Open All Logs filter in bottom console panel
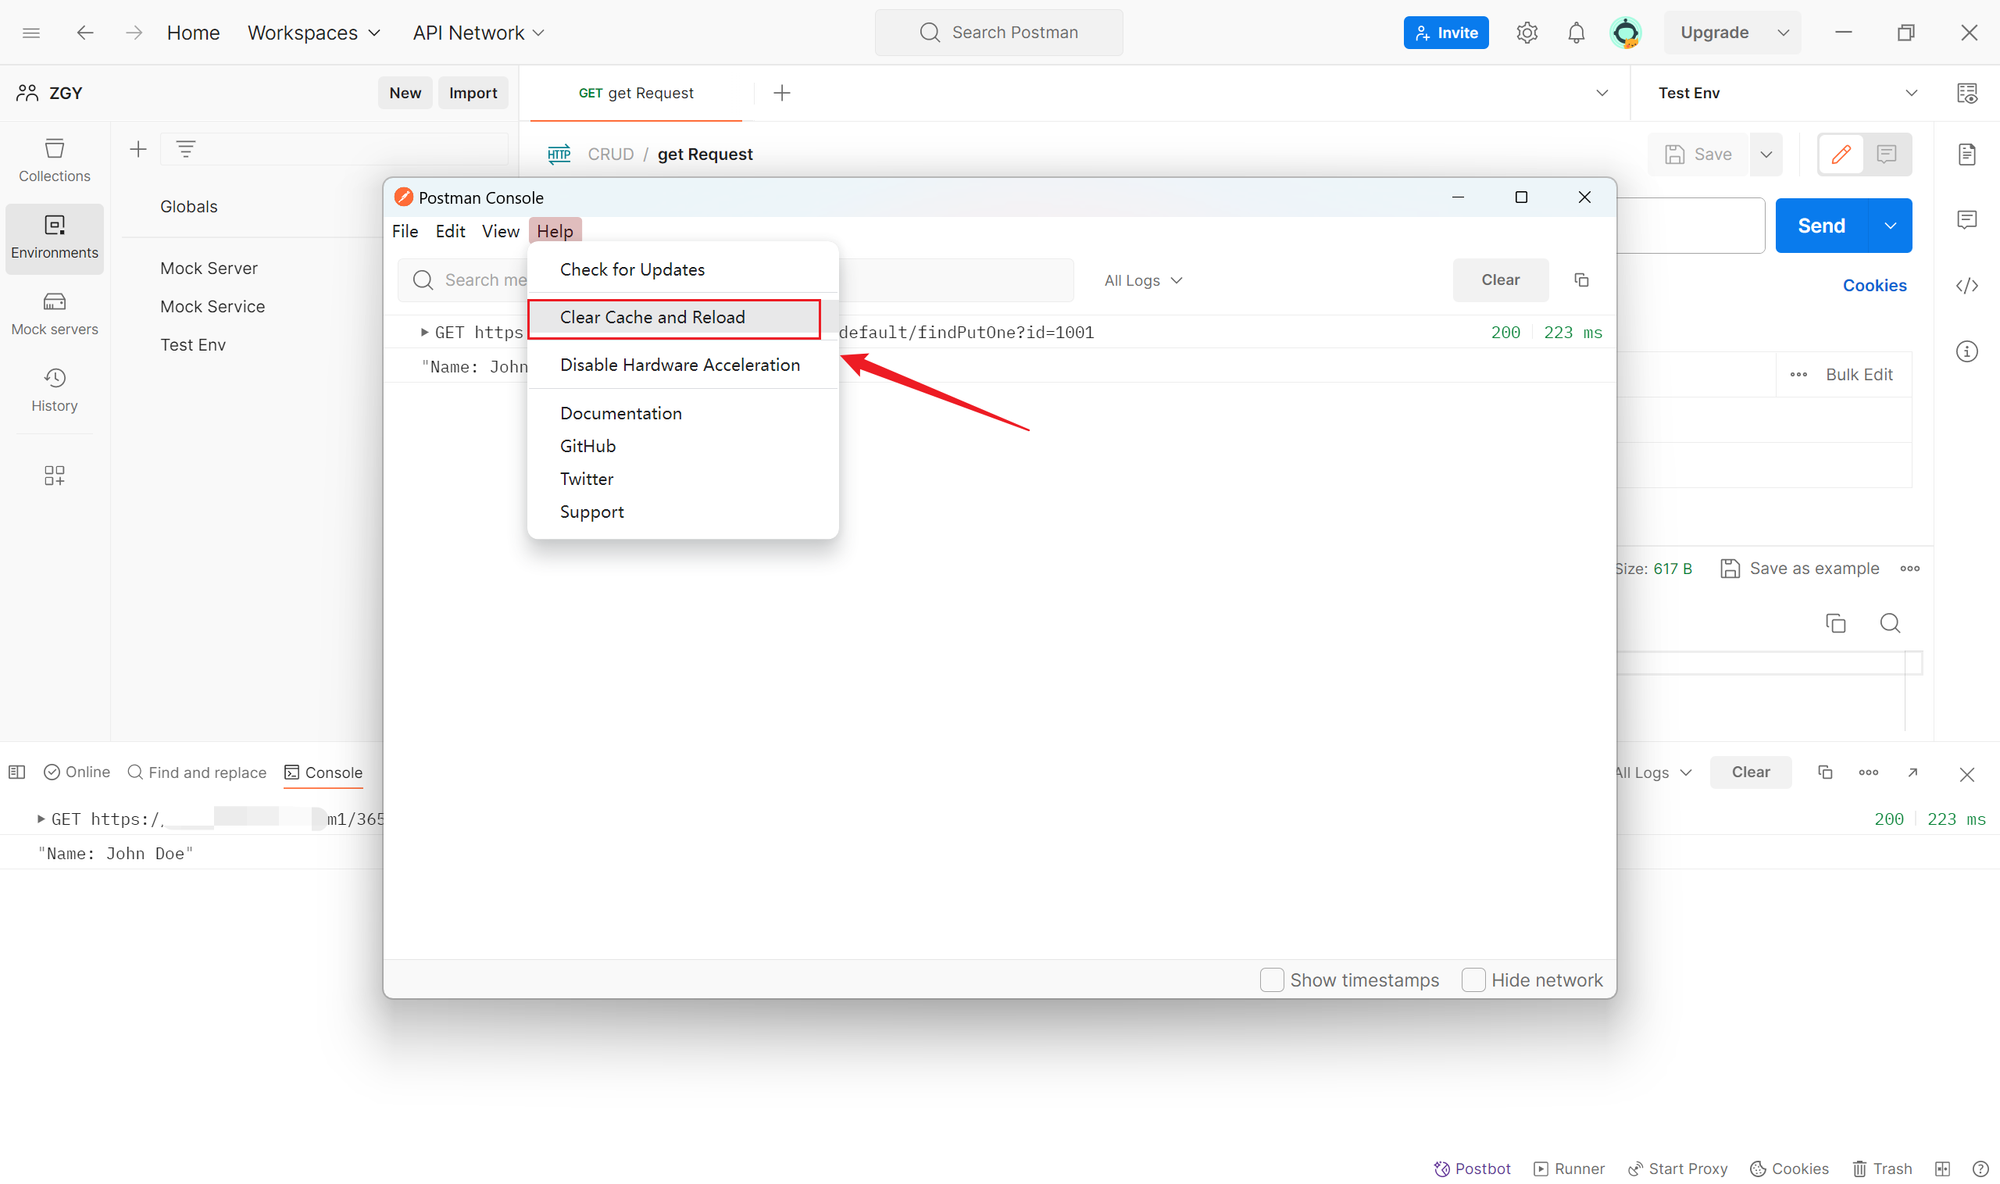The image size is (2000, 1184). [x=1654, y=773]
